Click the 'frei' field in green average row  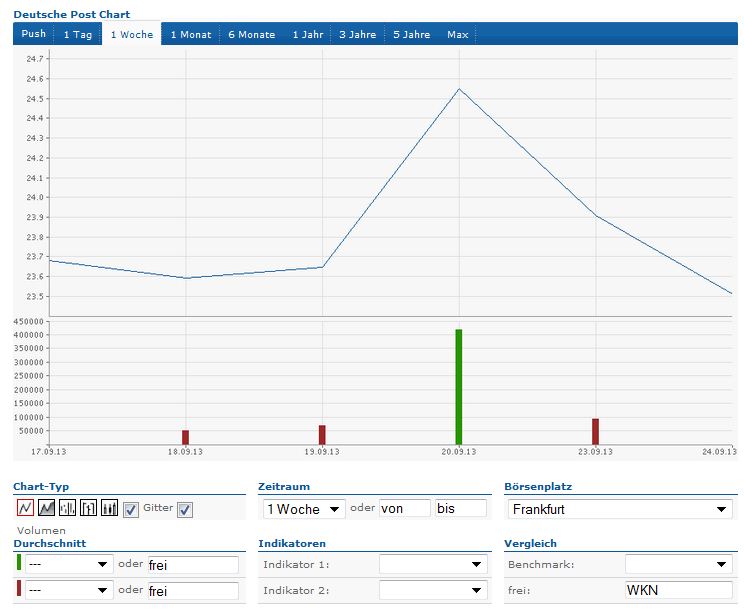(193, 565)
